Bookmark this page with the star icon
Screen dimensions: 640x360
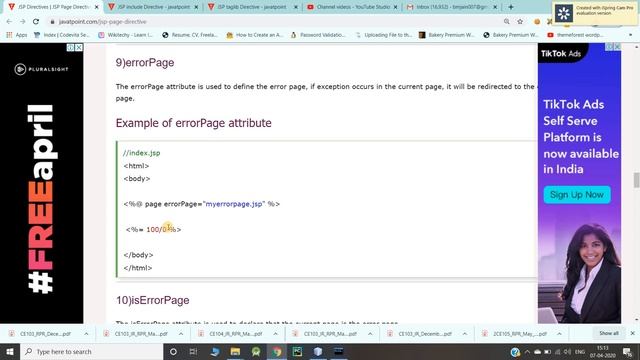point(520,22)
